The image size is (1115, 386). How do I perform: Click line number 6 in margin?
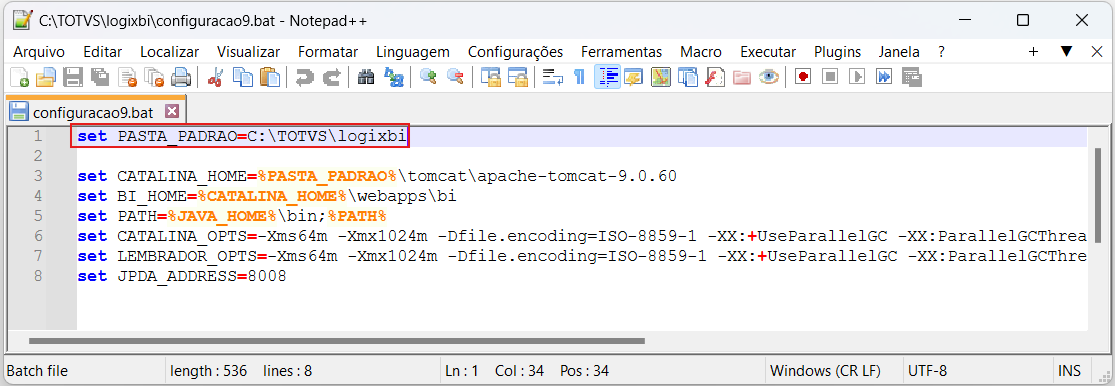[38, 236]
